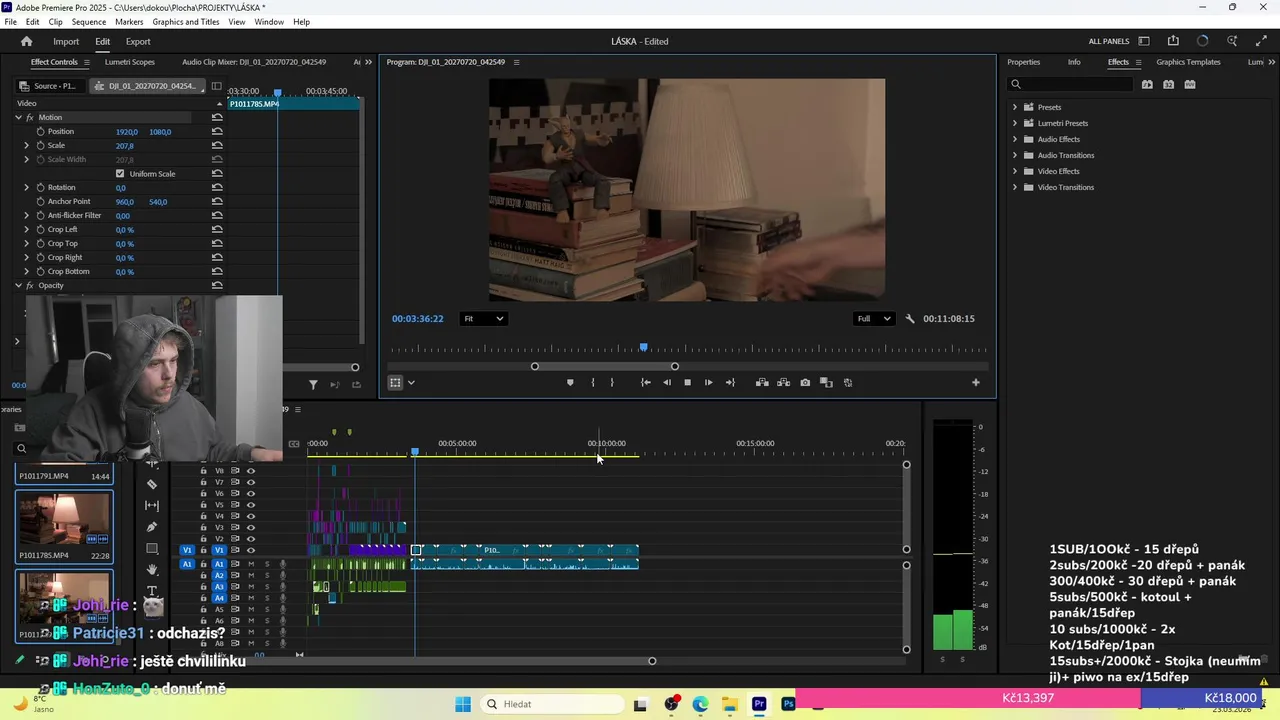Go to the Import workspace
This screenshot has width=1280, height=720.
66,41
